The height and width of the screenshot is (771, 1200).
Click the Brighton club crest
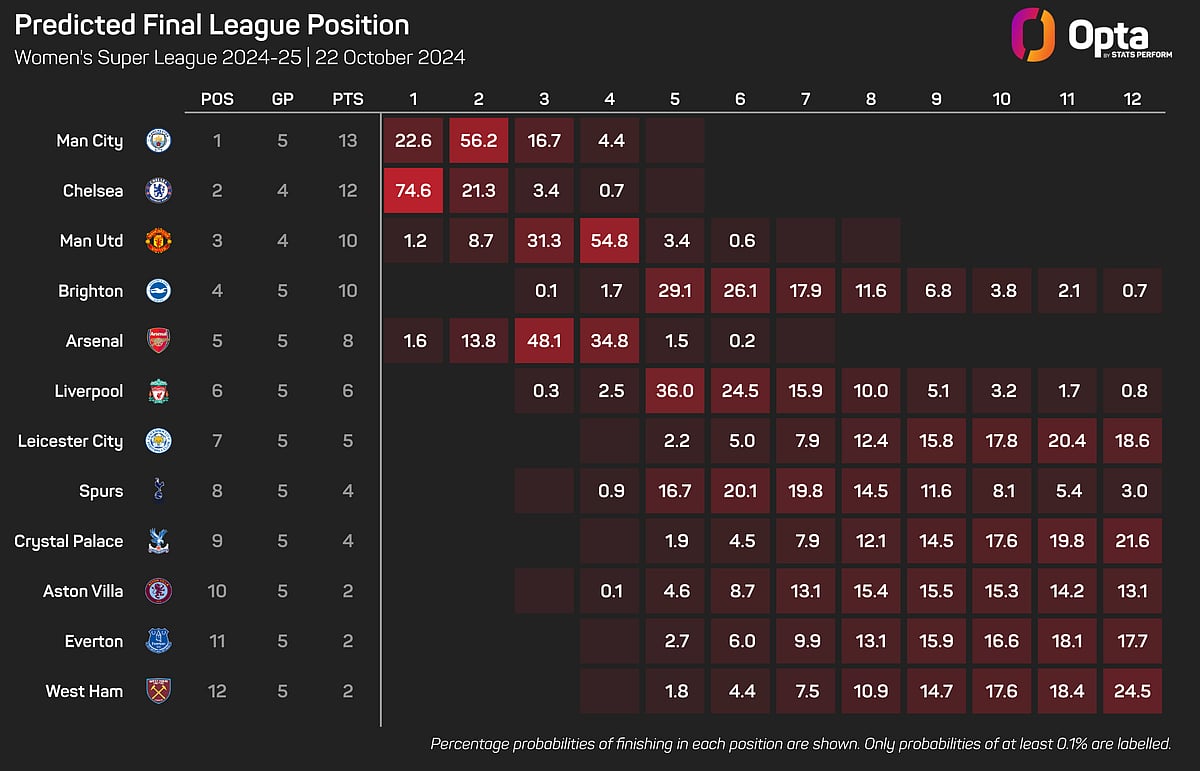click(159, 291)
